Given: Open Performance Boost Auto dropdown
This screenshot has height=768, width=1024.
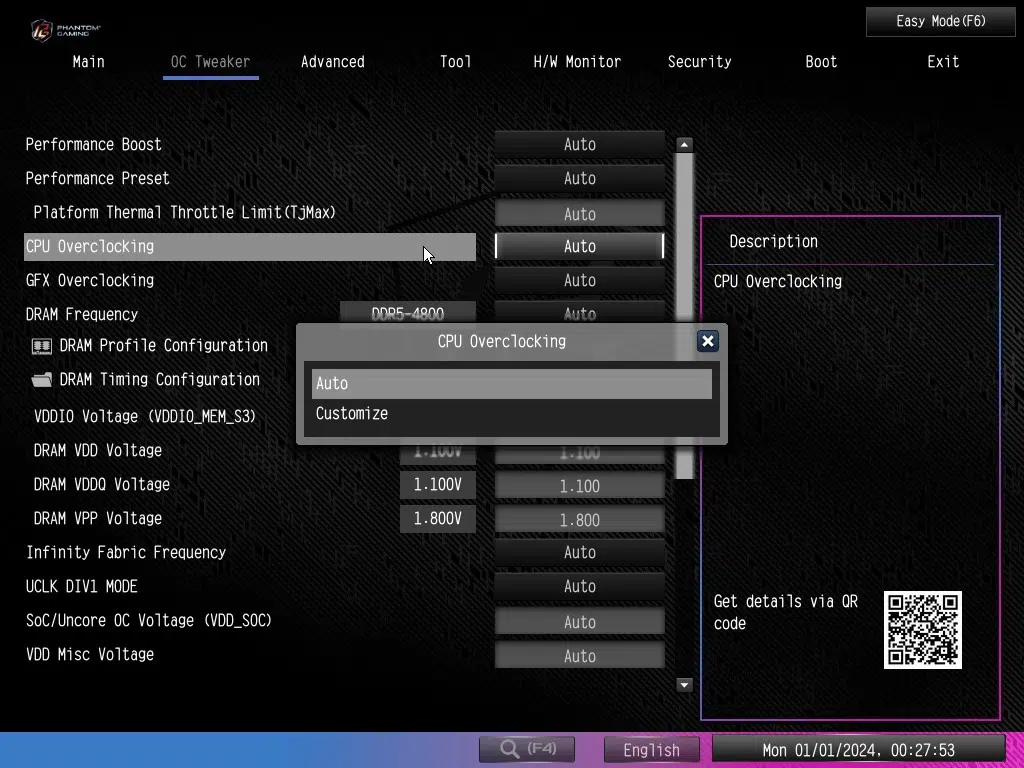Looking at the screenshot, I should (x=579, y=145).
